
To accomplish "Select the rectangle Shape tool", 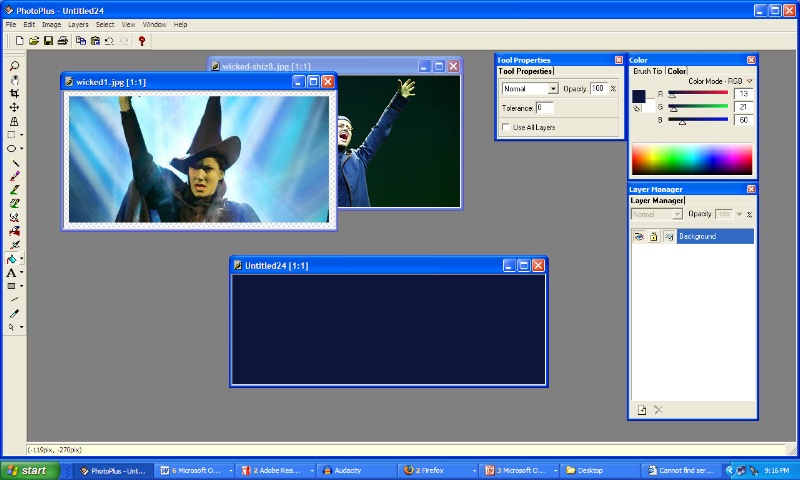I will (11, 286).
